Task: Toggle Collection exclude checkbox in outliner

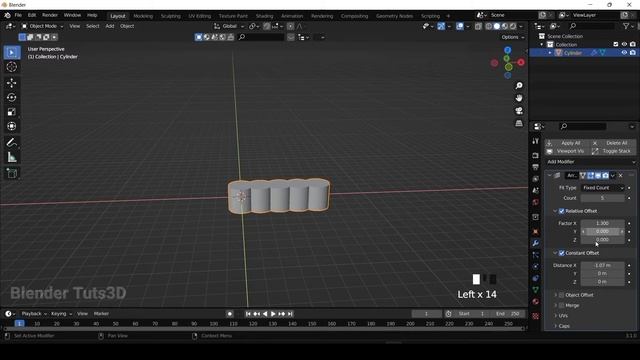Action: (616, 44)
